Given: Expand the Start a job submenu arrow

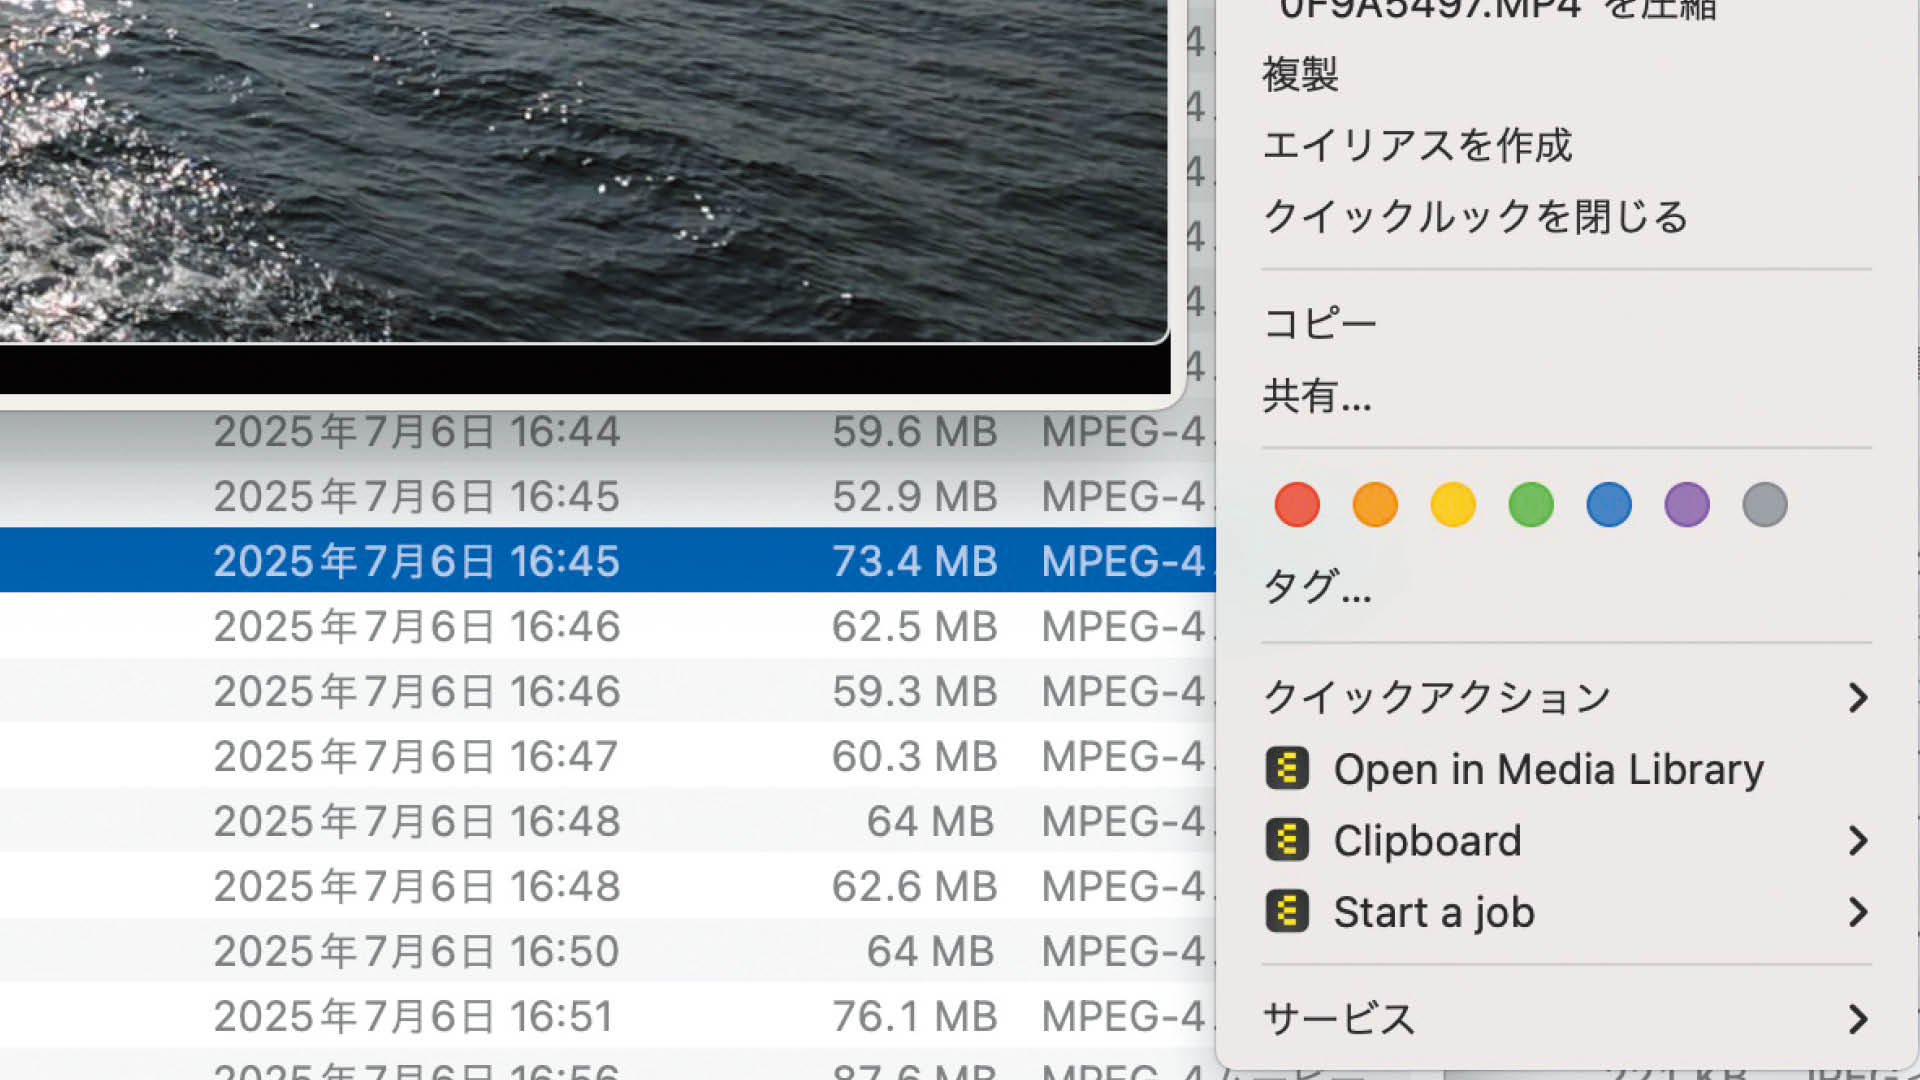Looking at the screenshot, I should click(1857, 912).
